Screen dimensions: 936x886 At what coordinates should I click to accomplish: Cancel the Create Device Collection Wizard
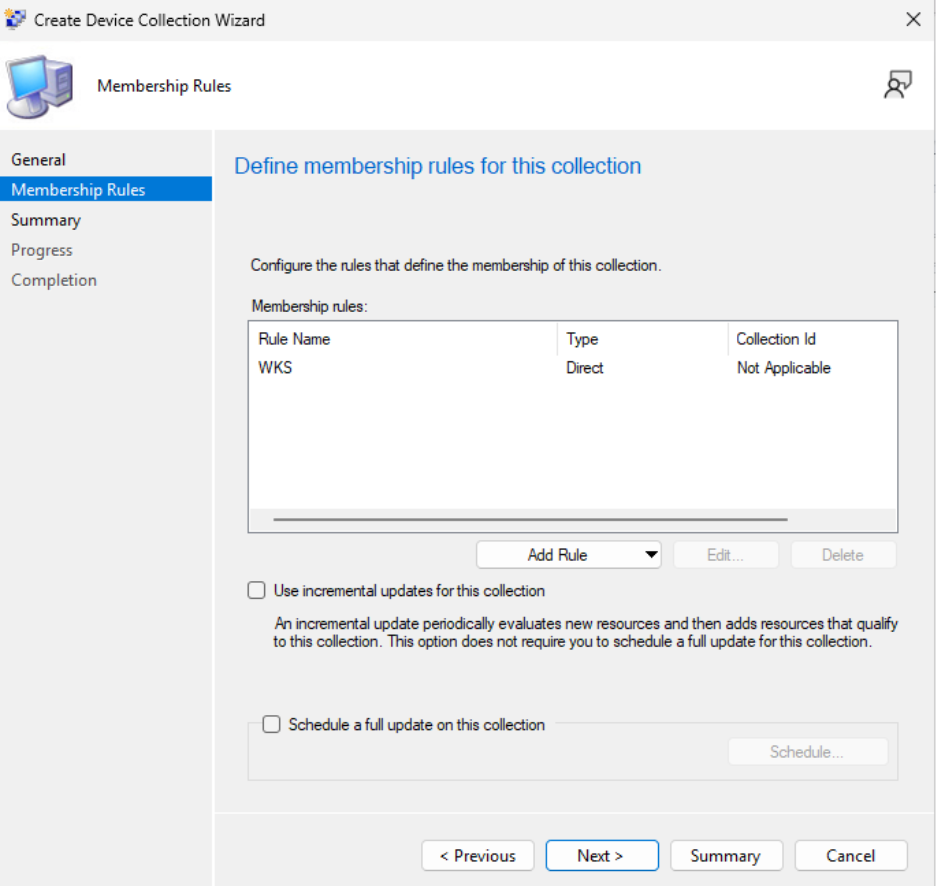851,855
